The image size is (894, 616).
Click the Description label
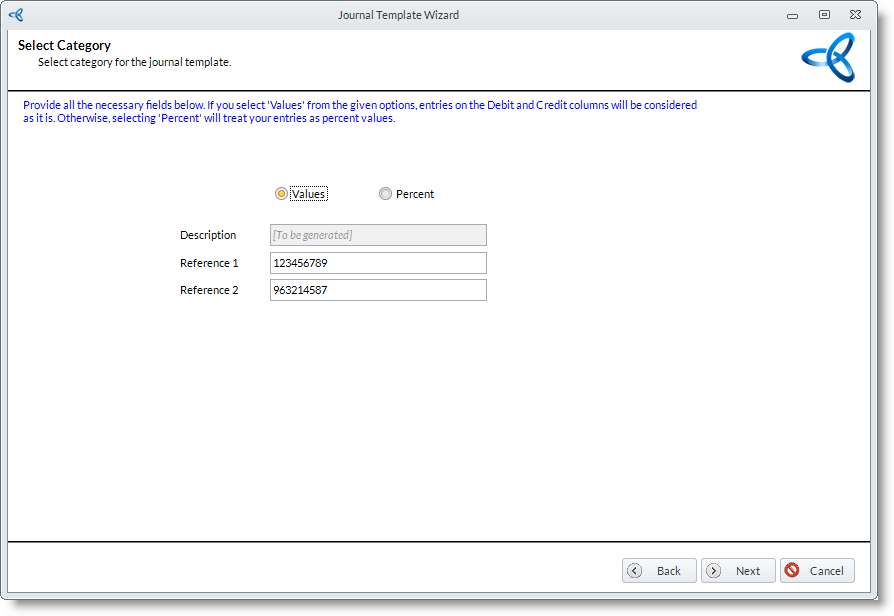point(208,235)
